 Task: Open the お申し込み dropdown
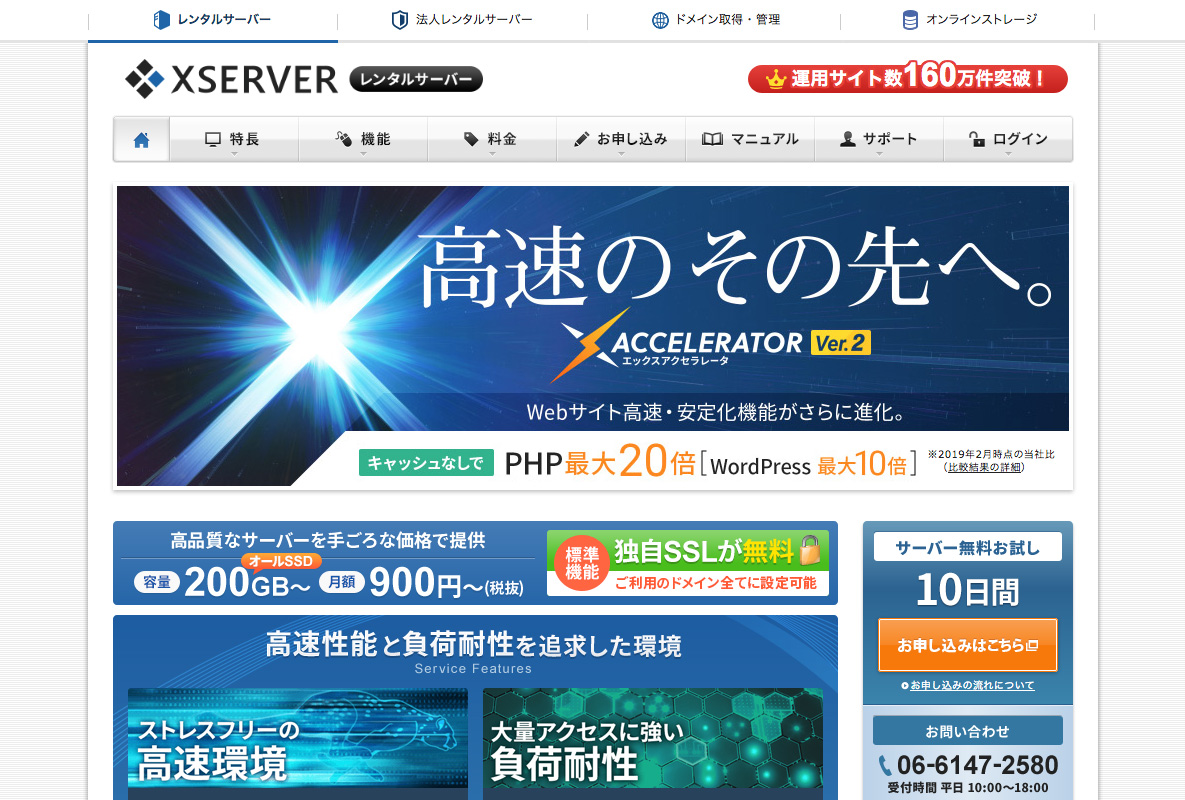coord(621,140)
